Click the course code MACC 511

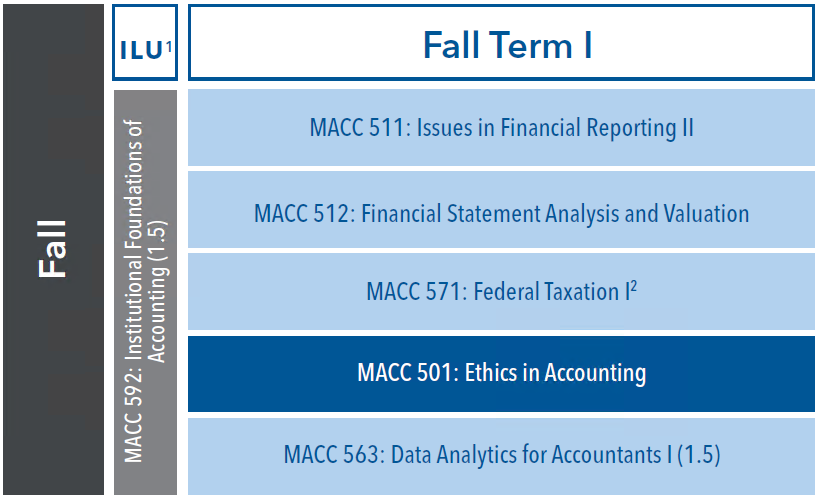click(357, 127)
